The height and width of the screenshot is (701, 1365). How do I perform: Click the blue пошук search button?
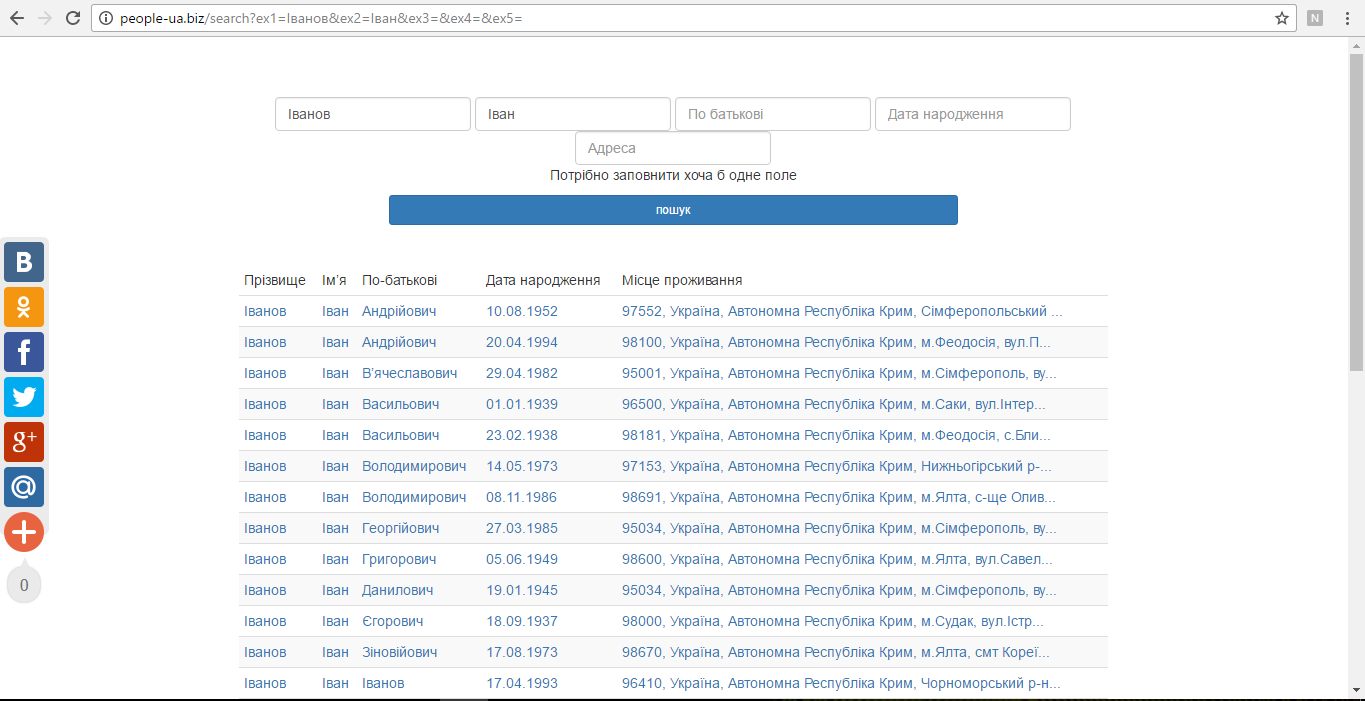[x=673, y=210]
